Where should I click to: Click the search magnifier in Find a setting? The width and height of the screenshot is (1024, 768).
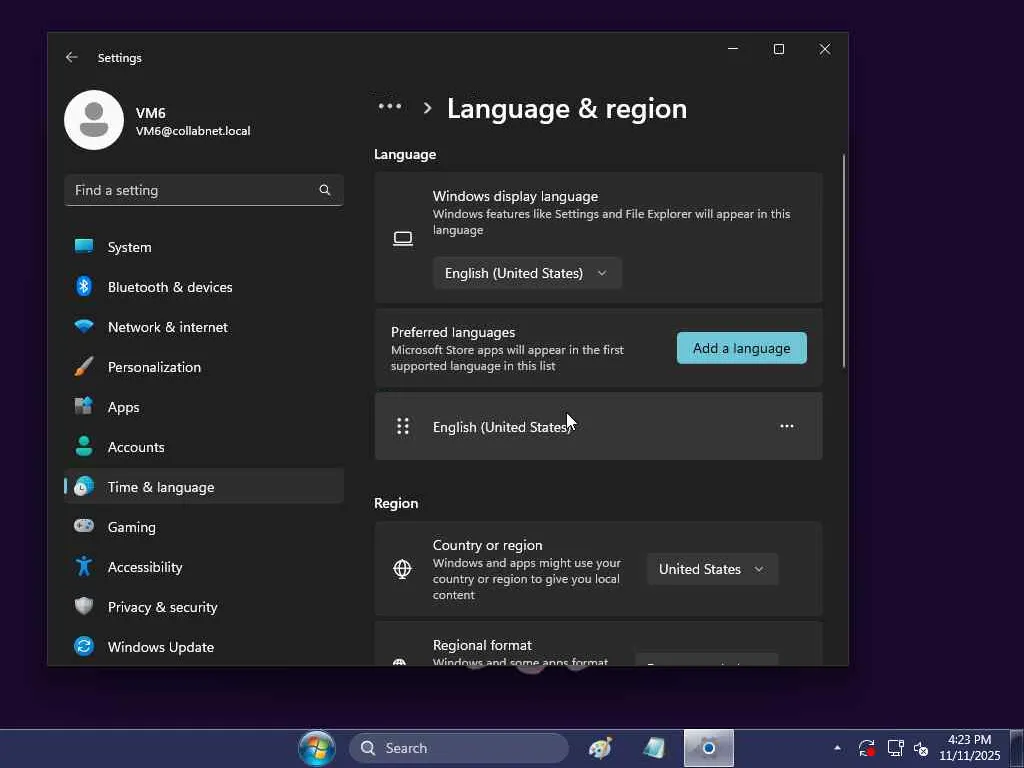[x=325, y=190]
